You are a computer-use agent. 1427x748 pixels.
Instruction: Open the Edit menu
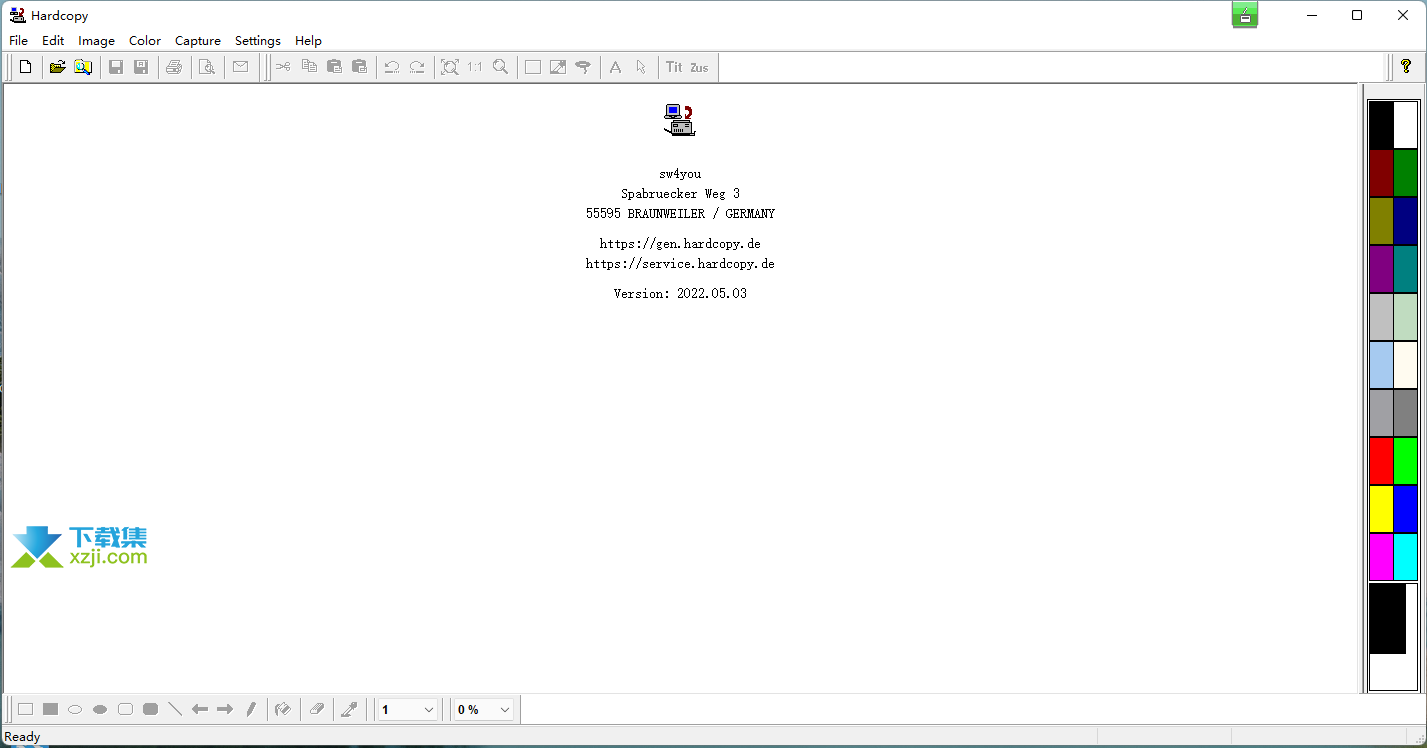[x=53, y=41]
